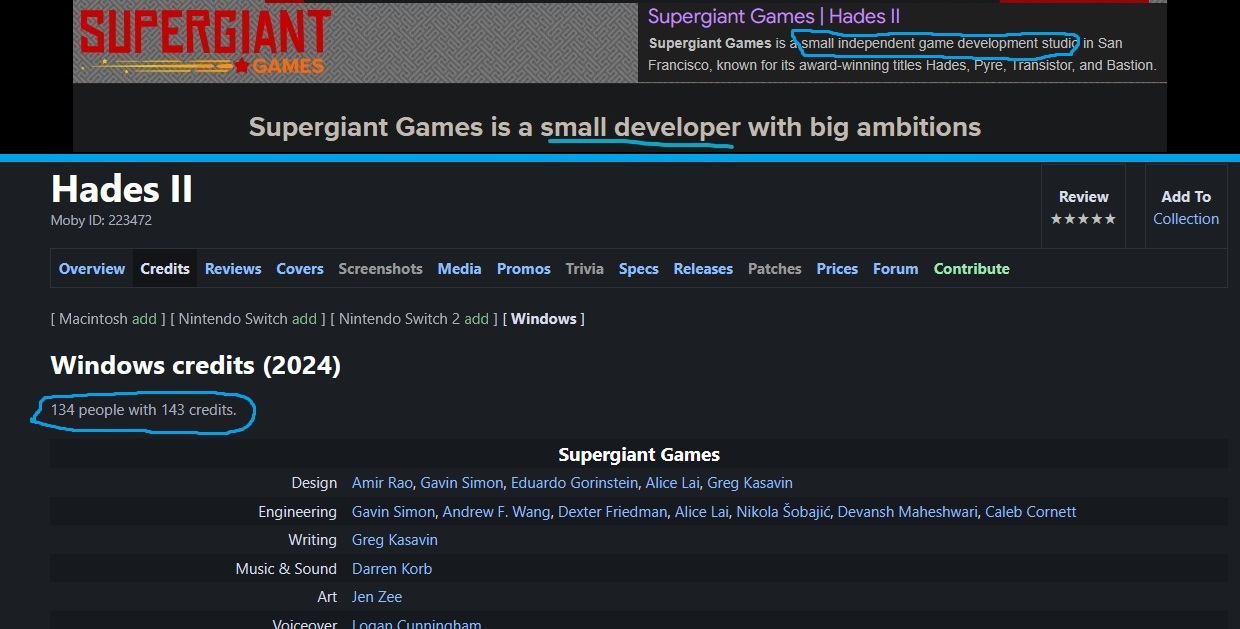Click Jen Zee under Art
The width and height of the screenshot is (1240, 629).
click(x=377, y=597)
